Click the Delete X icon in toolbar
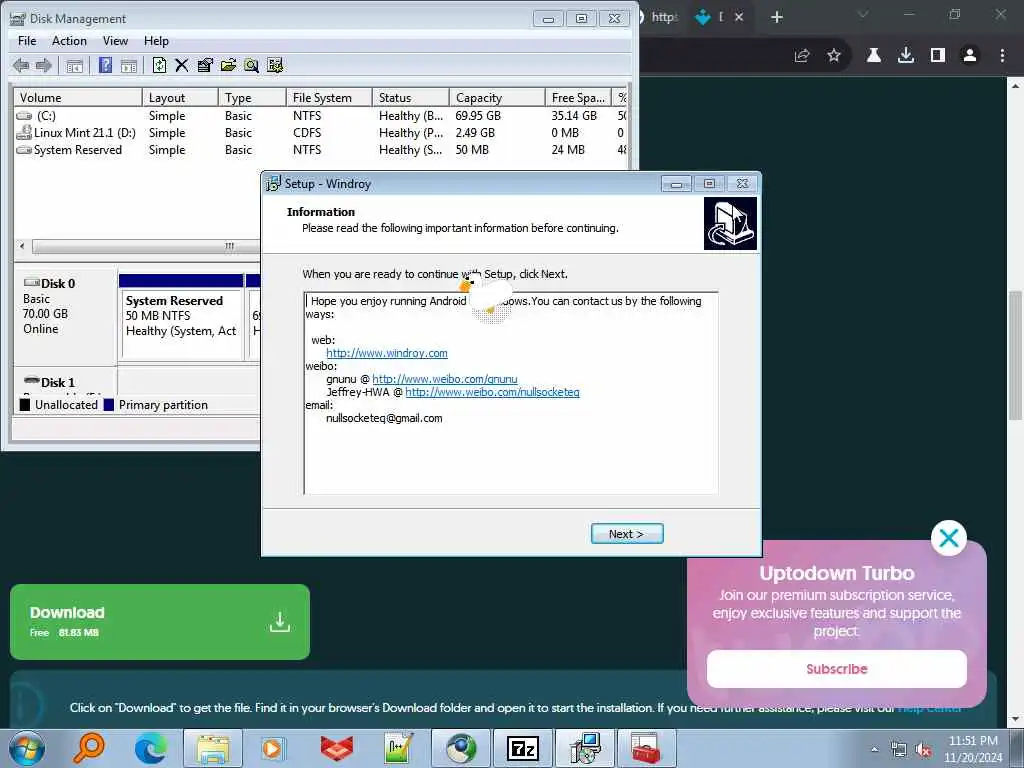 click(x=182, y=65)
